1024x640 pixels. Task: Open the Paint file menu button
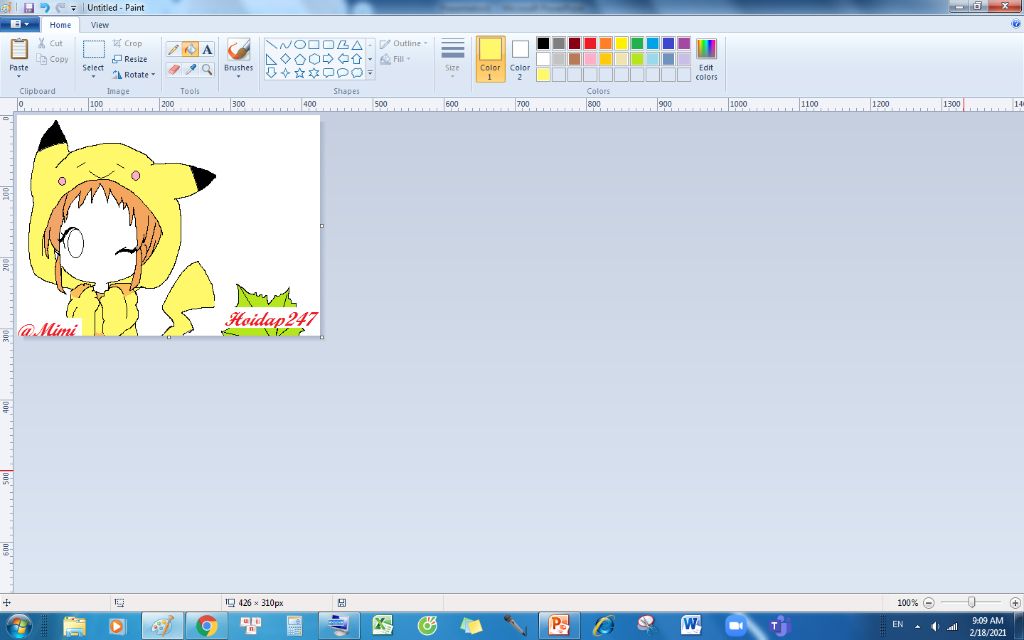pyautogui.click(x=19, y=25)
